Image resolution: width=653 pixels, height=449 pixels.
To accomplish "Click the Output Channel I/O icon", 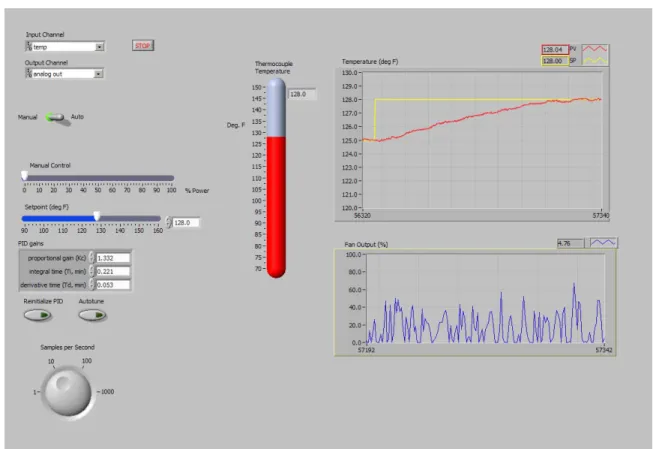I will click(x=29, y=73).
